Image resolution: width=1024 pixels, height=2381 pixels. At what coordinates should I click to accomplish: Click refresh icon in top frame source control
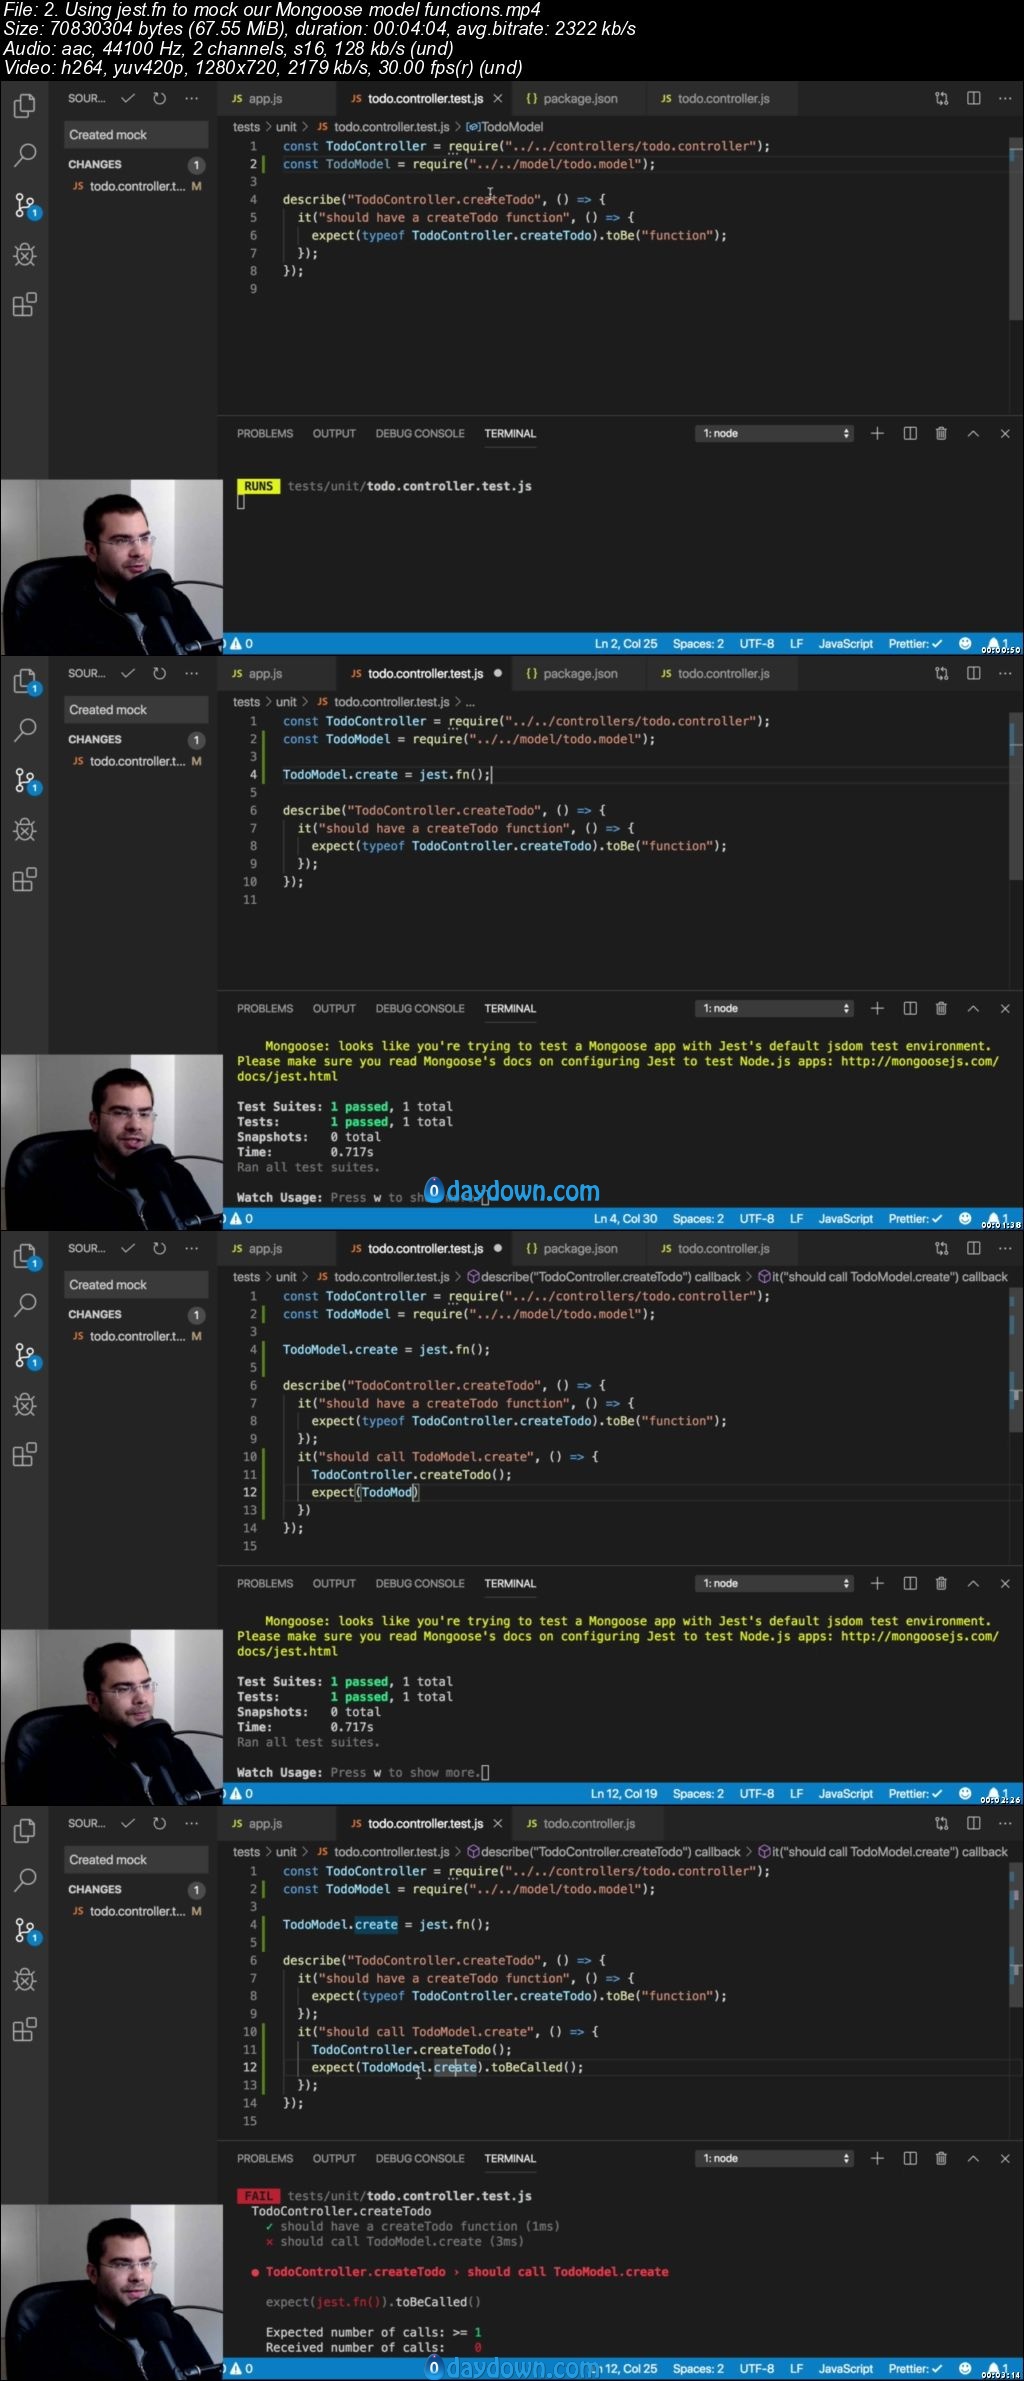click(x=159, y=98)
